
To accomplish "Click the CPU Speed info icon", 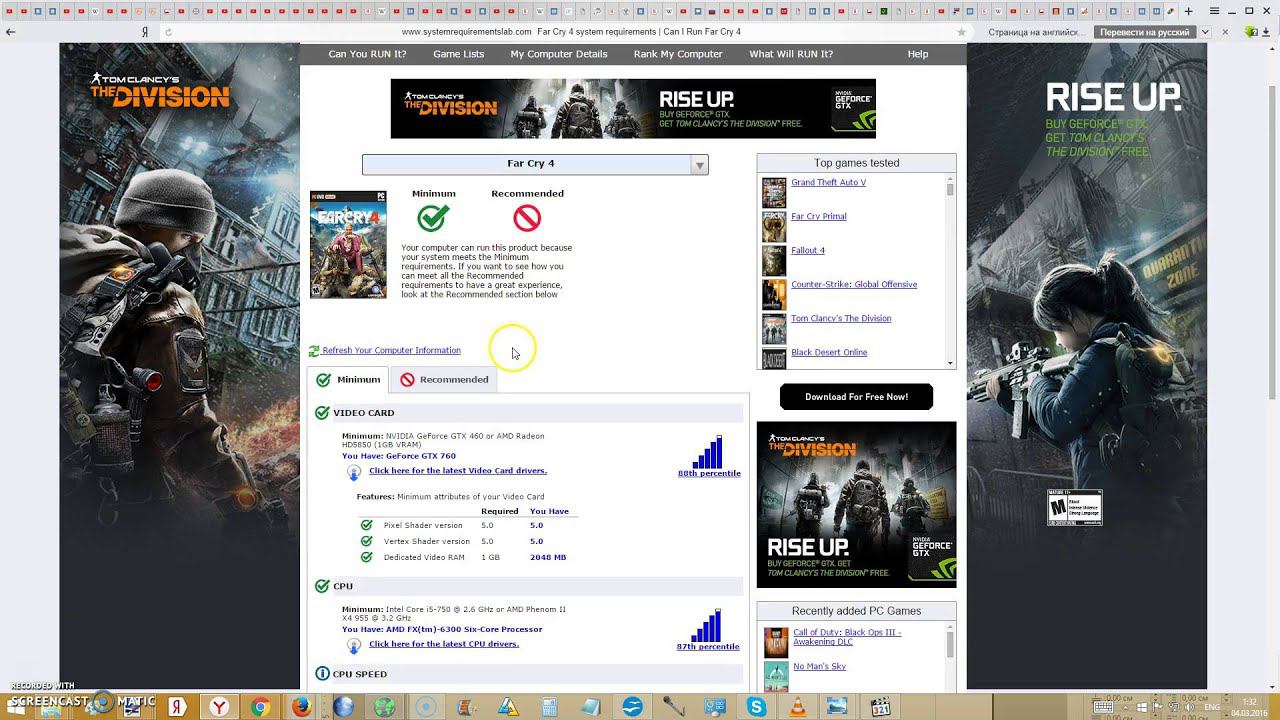I will [x=322, y=674].
